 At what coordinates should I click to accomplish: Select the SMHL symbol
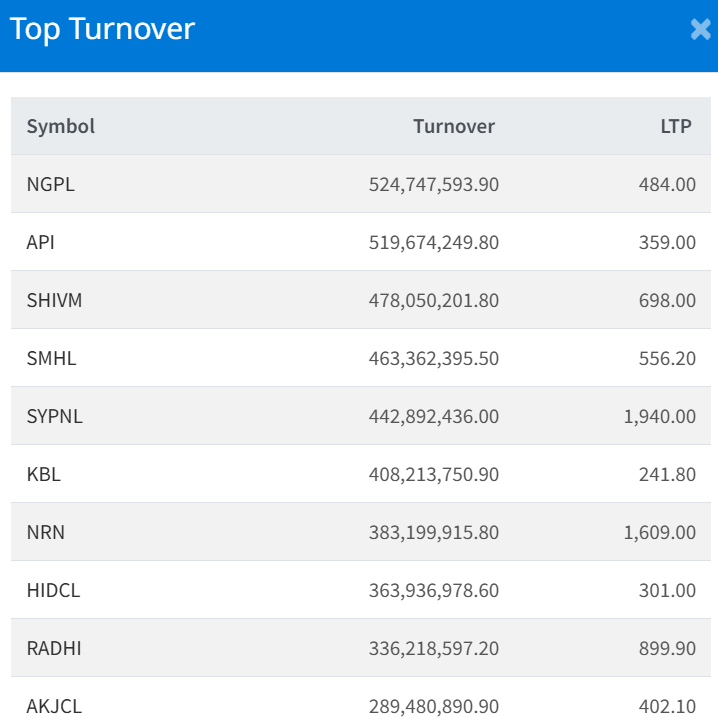coord(51,358)
